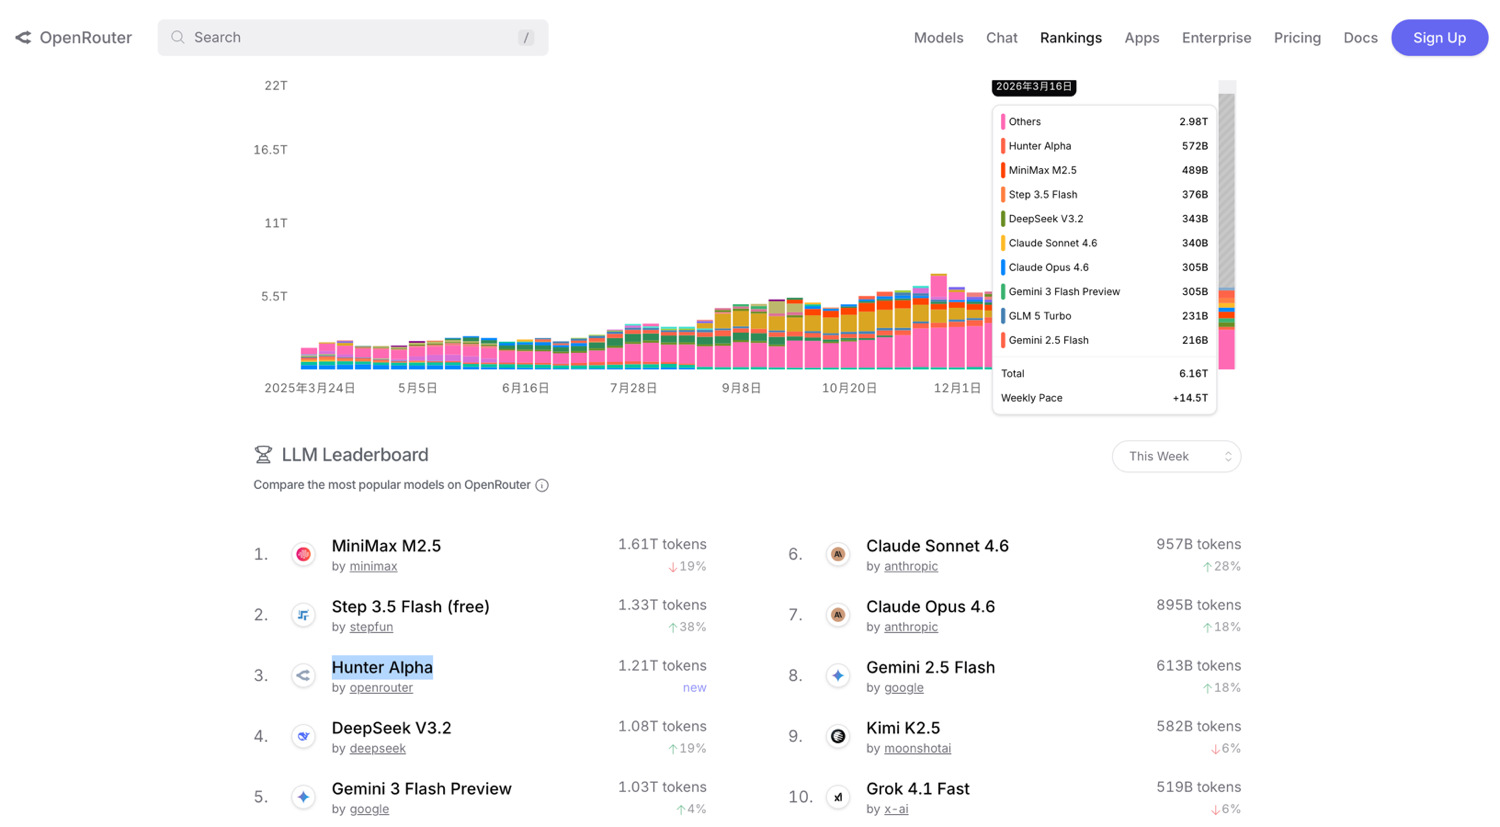Viewport: 1500px width, 827px height.
Task: Follow the minimax author link
Action: (x=373, y=566)
